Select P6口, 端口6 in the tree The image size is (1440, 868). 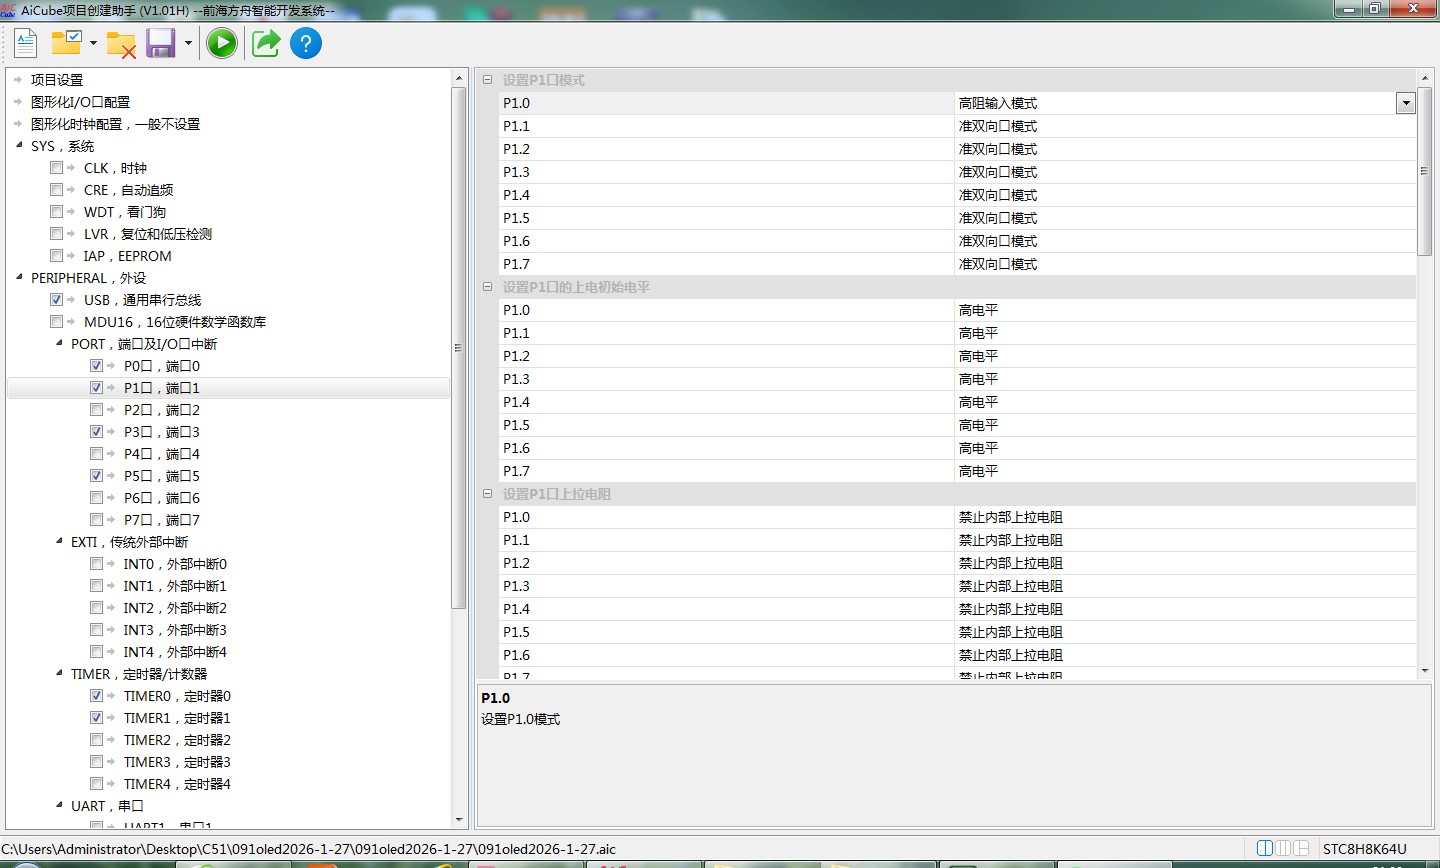point(162,498)
